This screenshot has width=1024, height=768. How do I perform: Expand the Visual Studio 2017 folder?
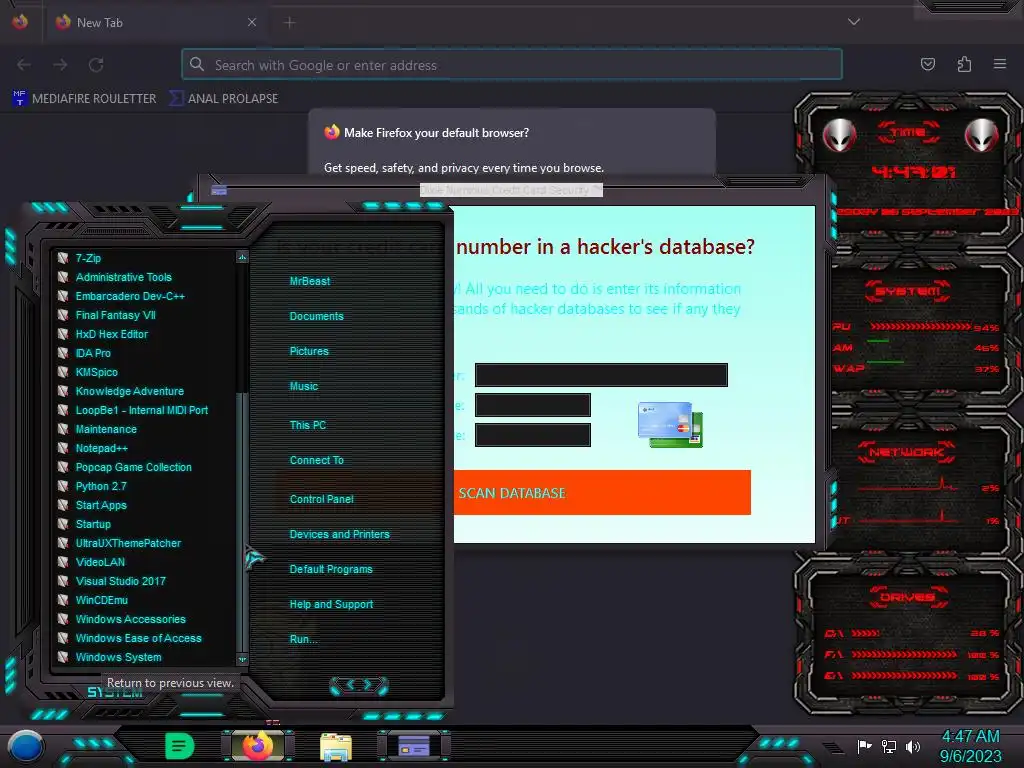pyautogui.click(x=120, y=580)
